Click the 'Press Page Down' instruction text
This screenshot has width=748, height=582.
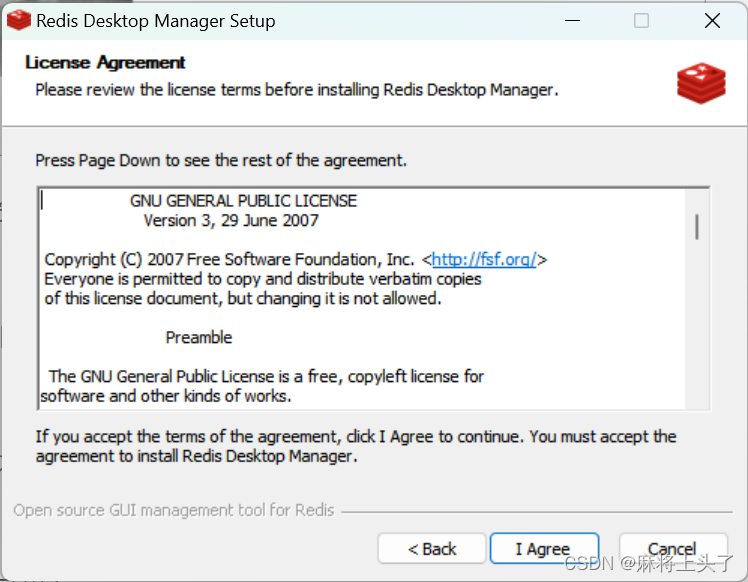coord(221,160)
